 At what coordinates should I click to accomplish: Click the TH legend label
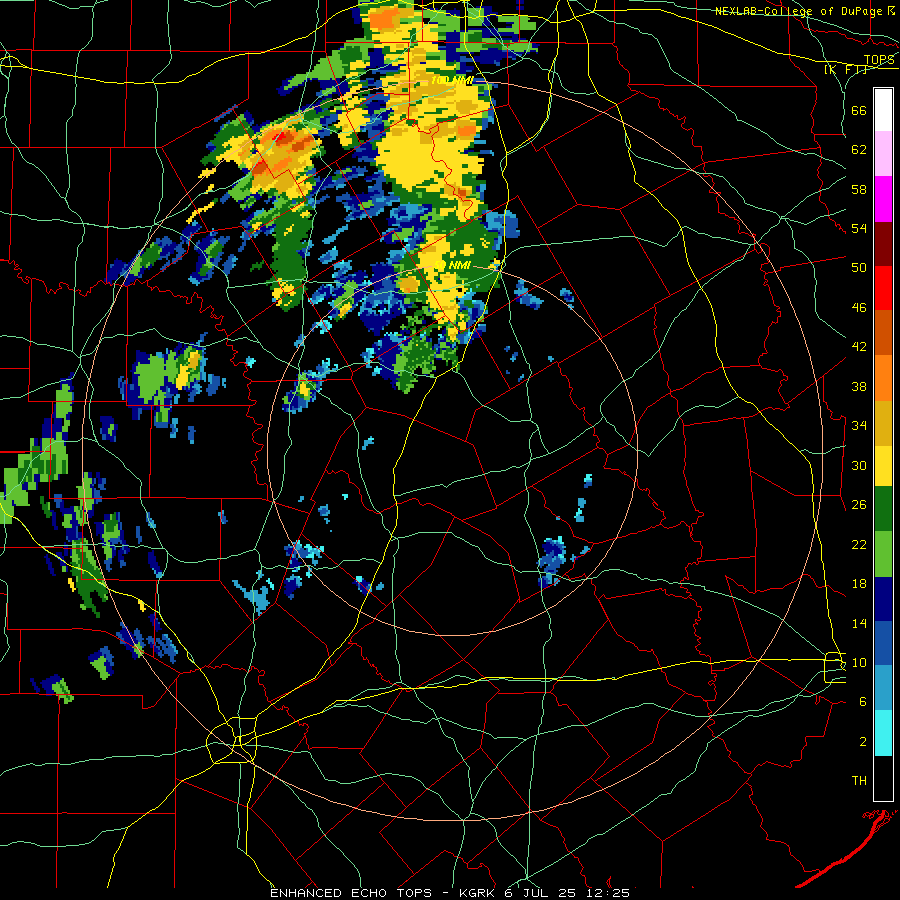pos(859,780)
